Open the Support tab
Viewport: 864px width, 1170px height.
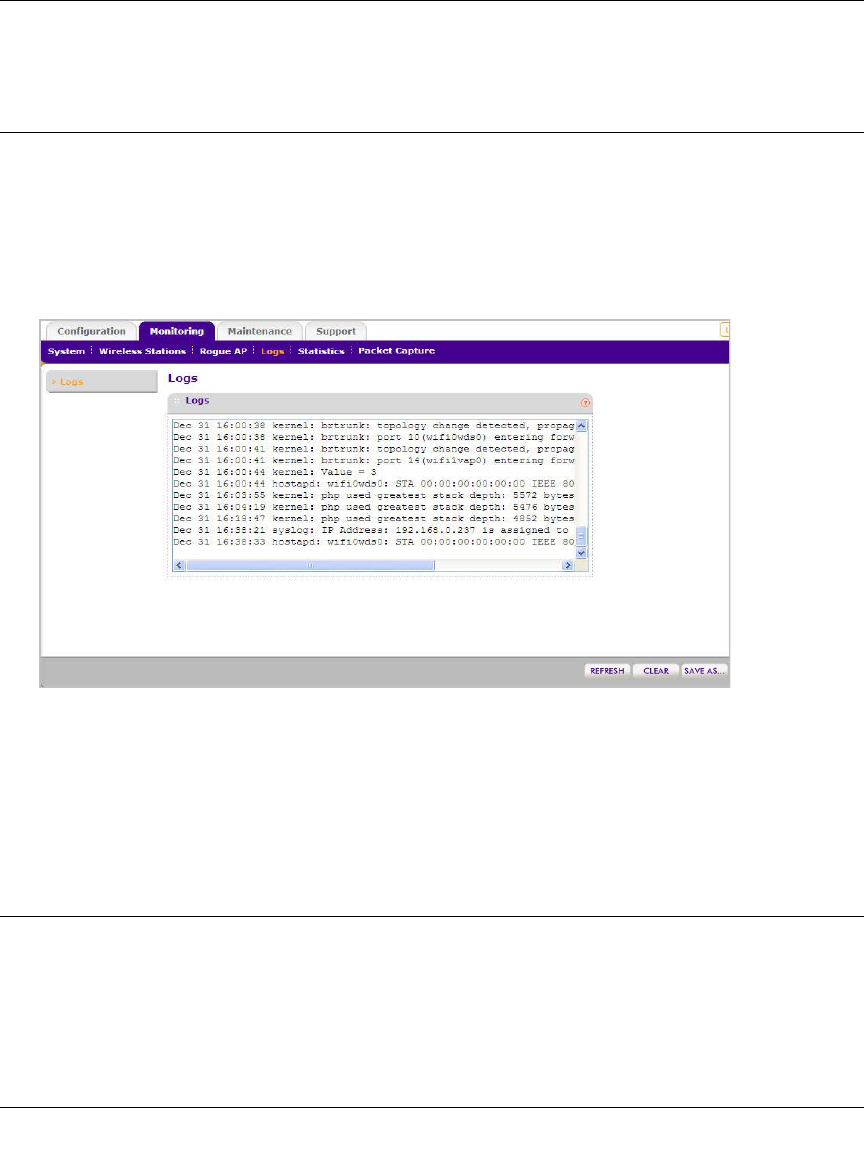(x=336, y=331)
